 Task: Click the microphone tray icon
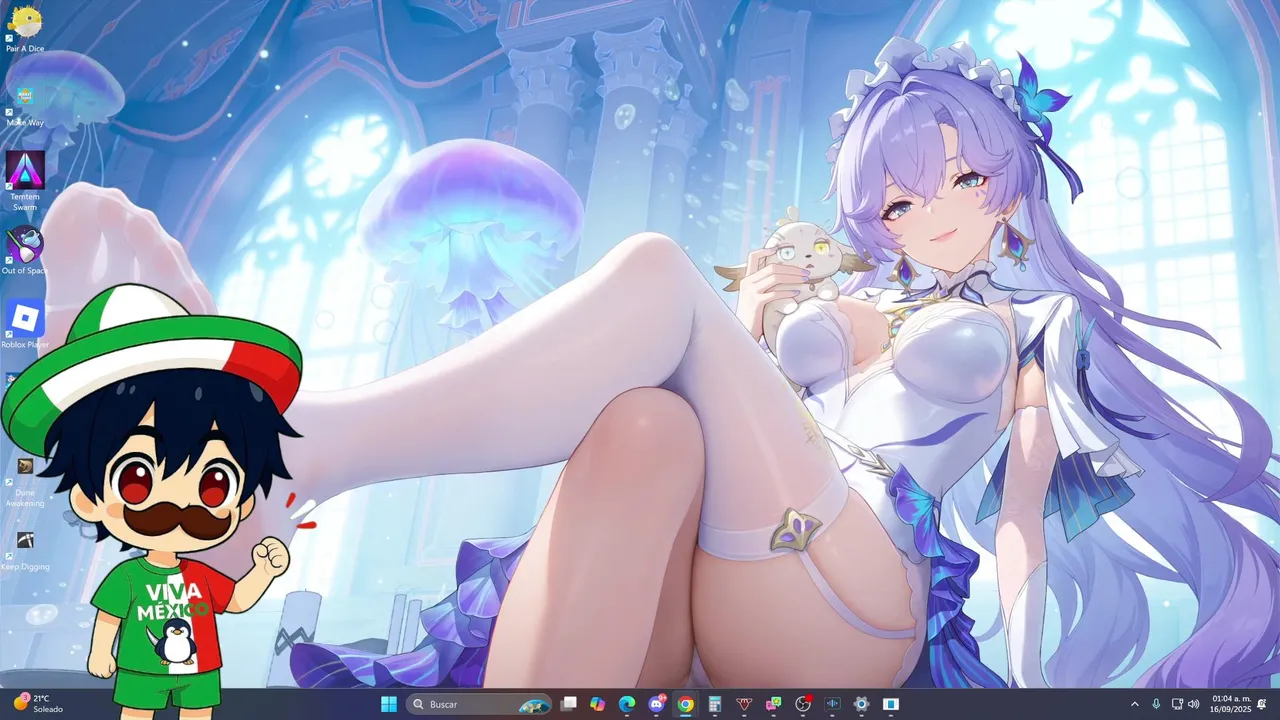pyautogui.click(x=1156, y=704)
